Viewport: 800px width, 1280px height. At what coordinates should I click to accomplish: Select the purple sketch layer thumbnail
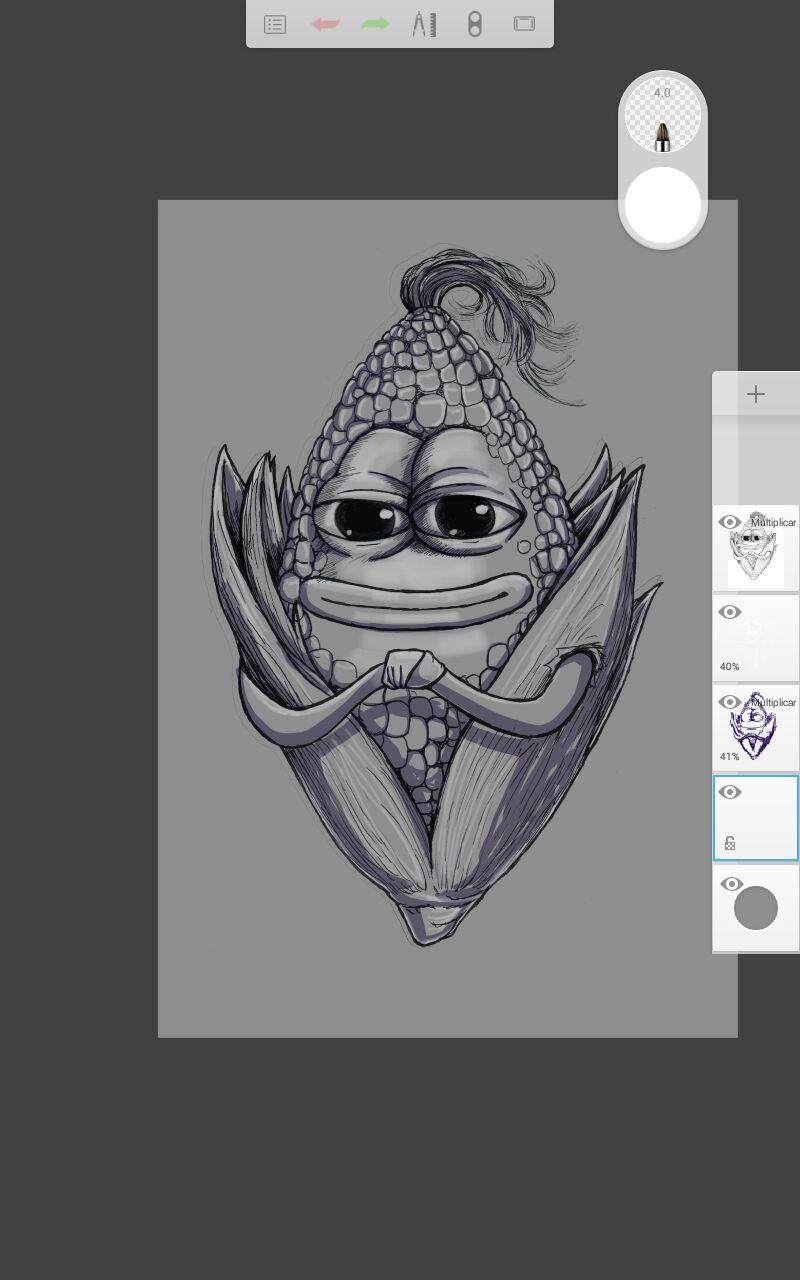756,727
